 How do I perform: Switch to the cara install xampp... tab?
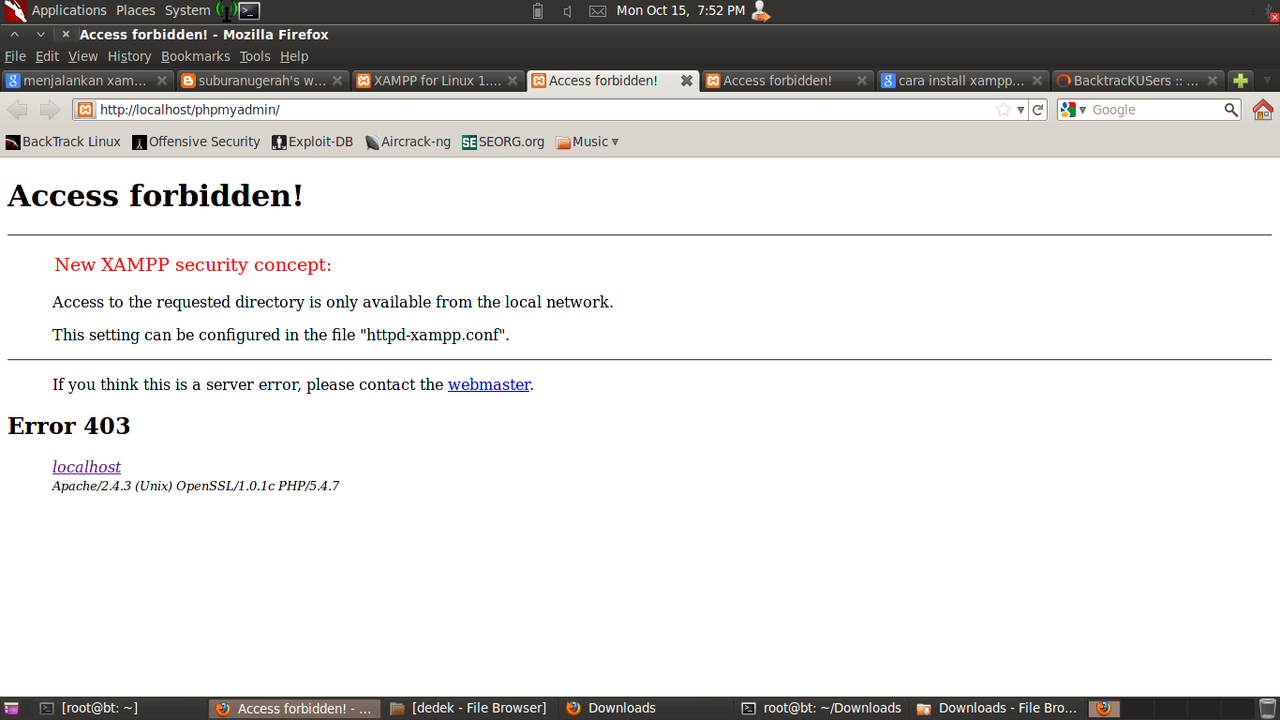(x=961, y=81)
